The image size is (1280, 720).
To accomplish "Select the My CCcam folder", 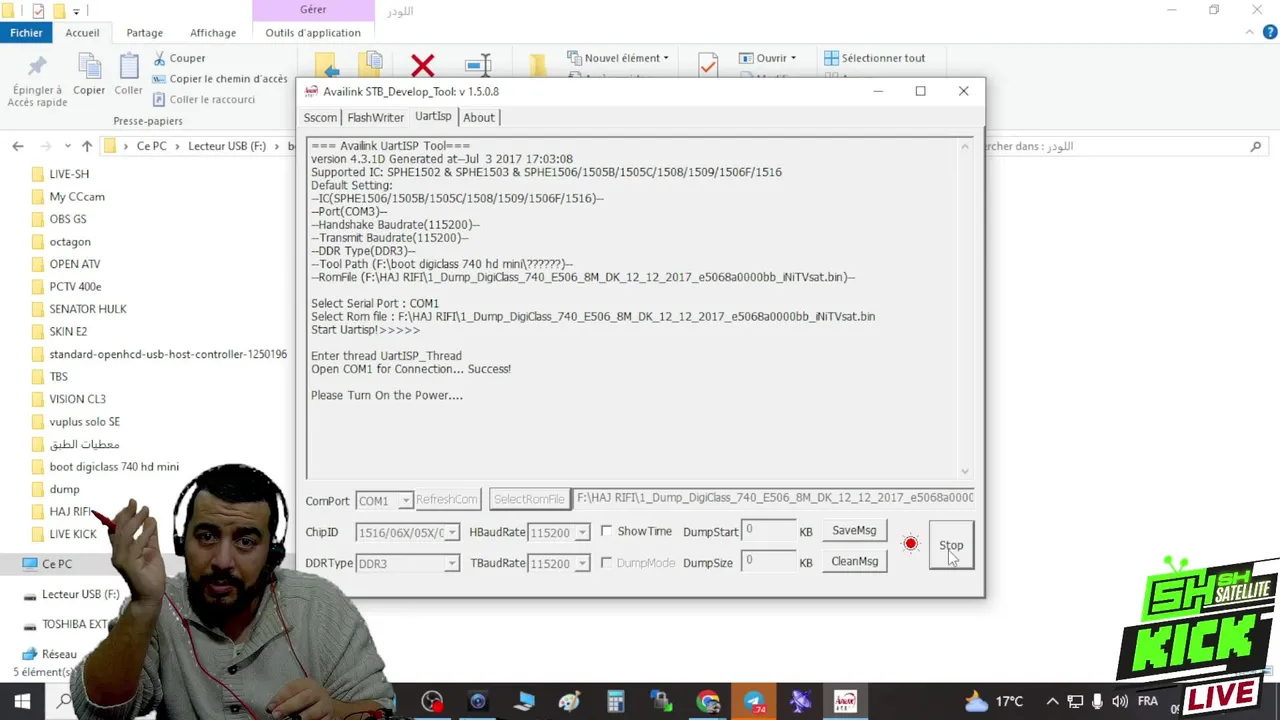I will 77,197.
